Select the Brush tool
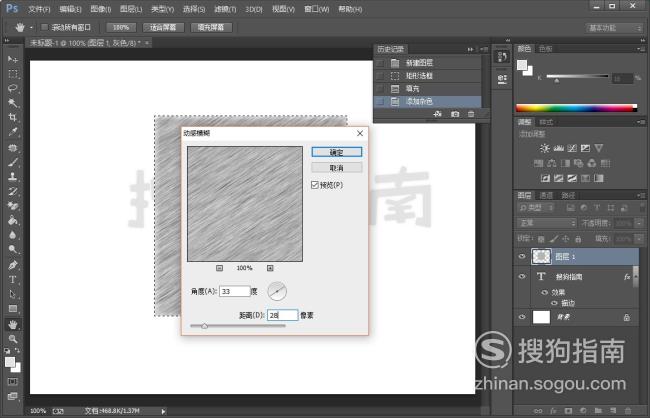 click(12, 162)
